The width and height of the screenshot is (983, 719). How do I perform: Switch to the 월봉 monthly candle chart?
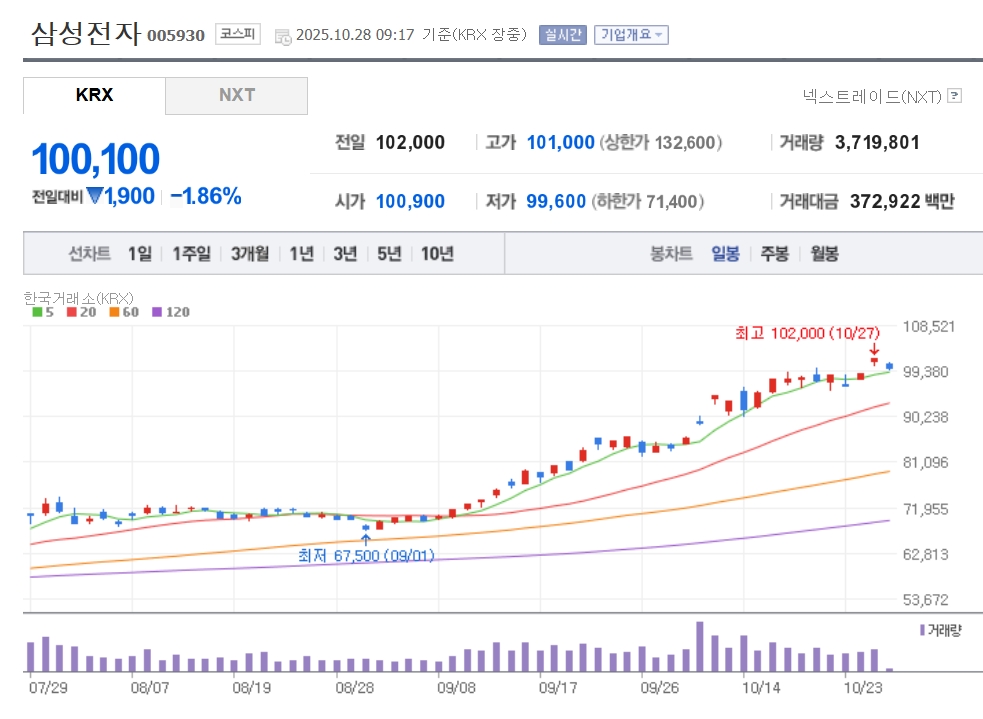pos(824,254)
